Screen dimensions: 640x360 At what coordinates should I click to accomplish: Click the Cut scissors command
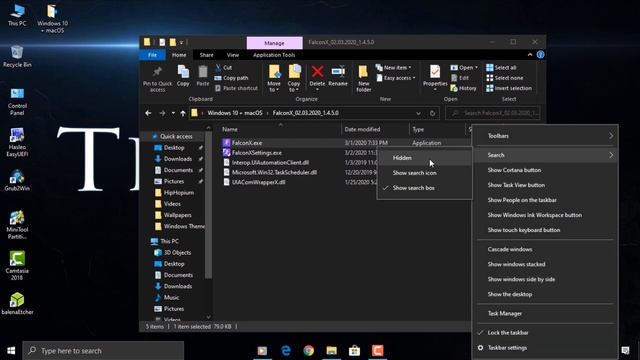[223, 67]
